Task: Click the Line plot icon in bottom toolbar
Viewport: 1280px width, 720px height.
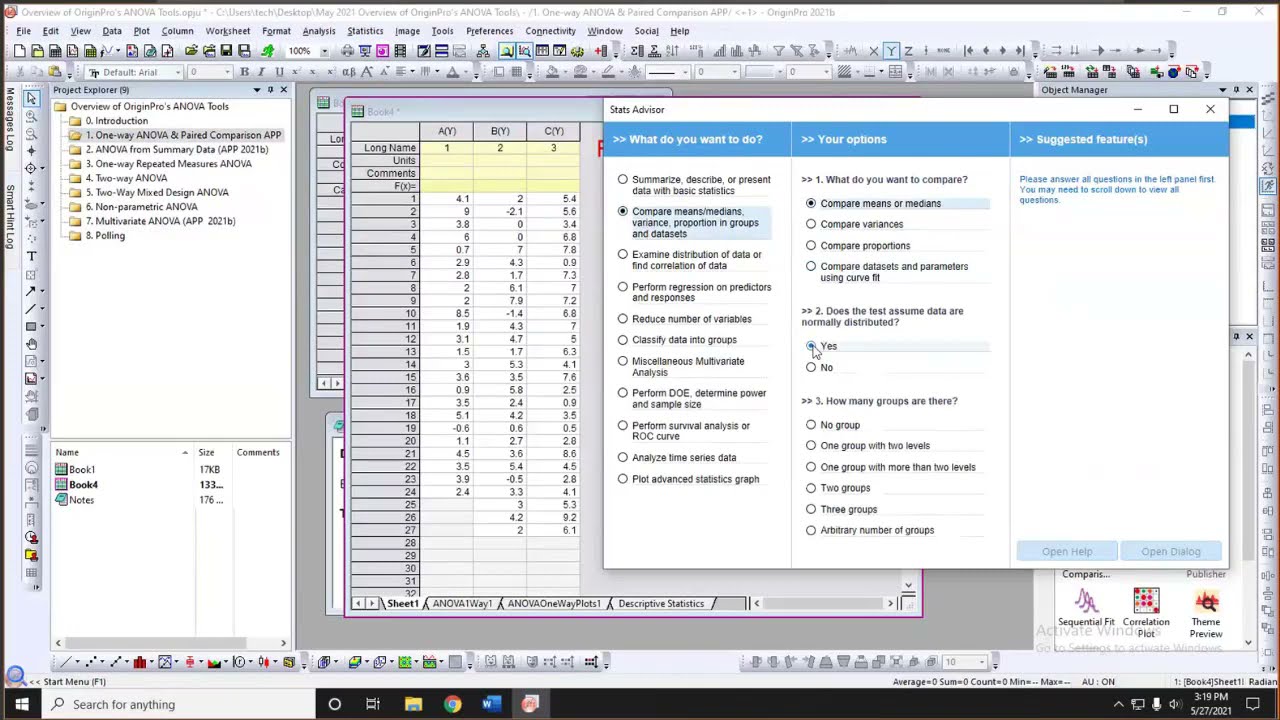Action: coord(67,662)
